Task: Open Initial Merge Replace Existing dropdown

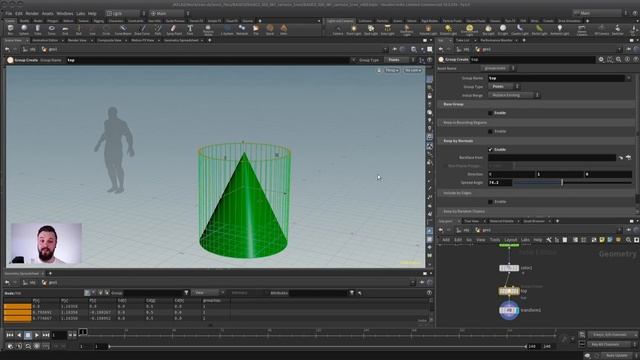Action: [514, 95]
